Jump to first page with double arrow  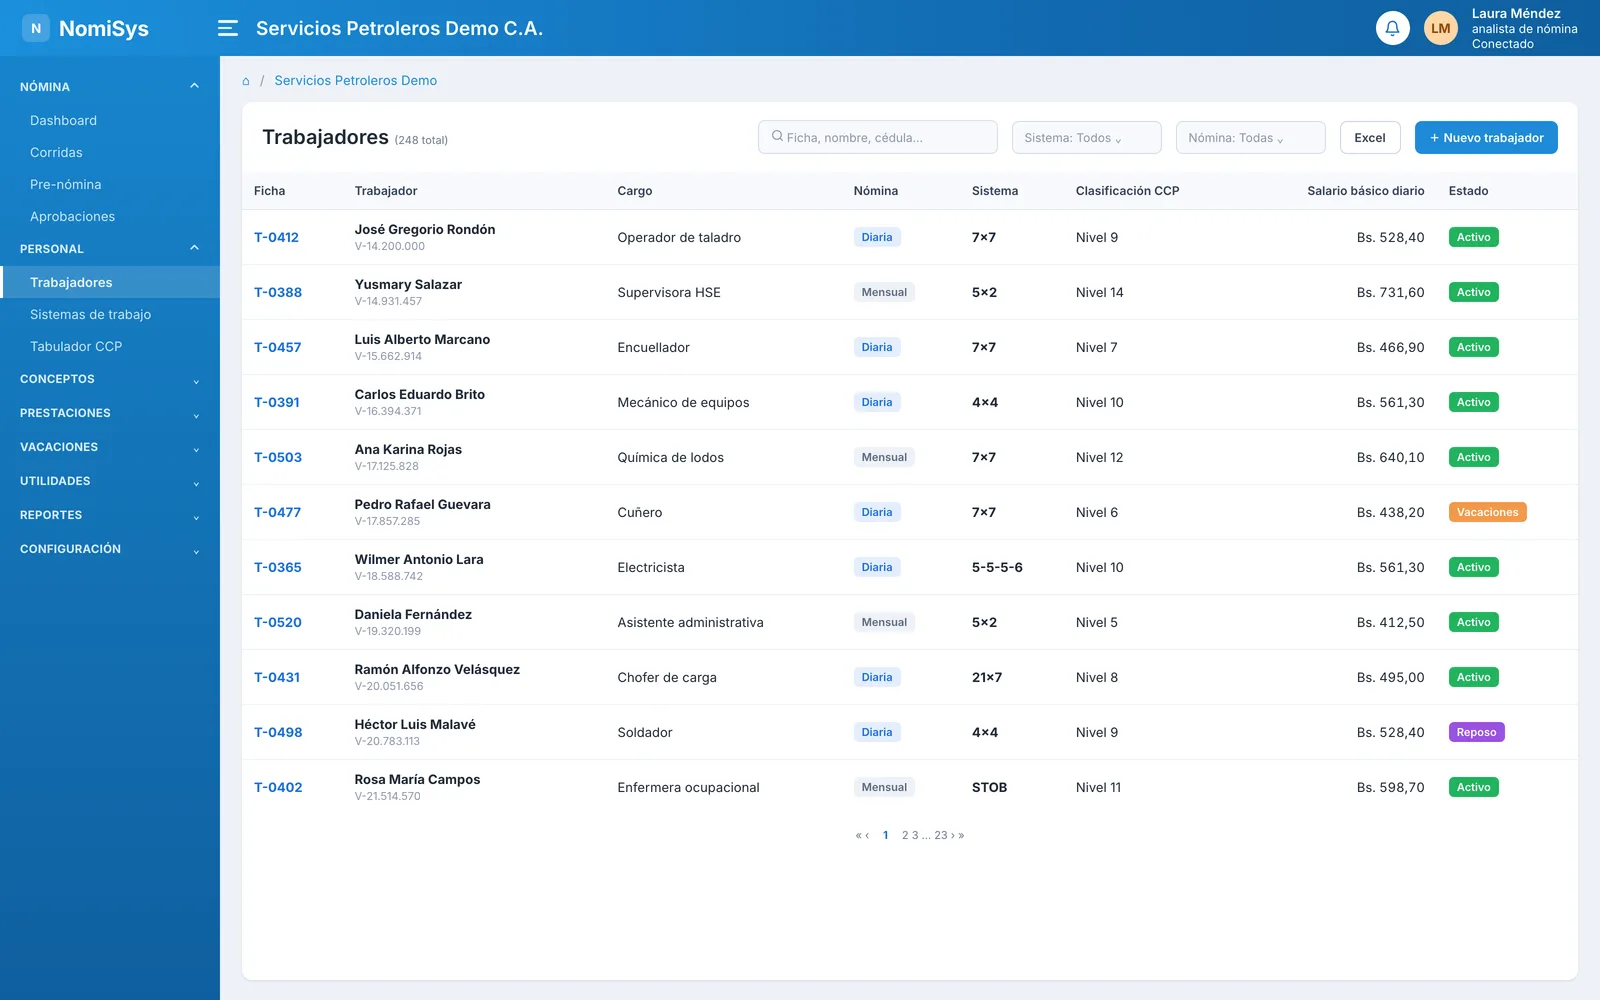[x=859, y=835]
